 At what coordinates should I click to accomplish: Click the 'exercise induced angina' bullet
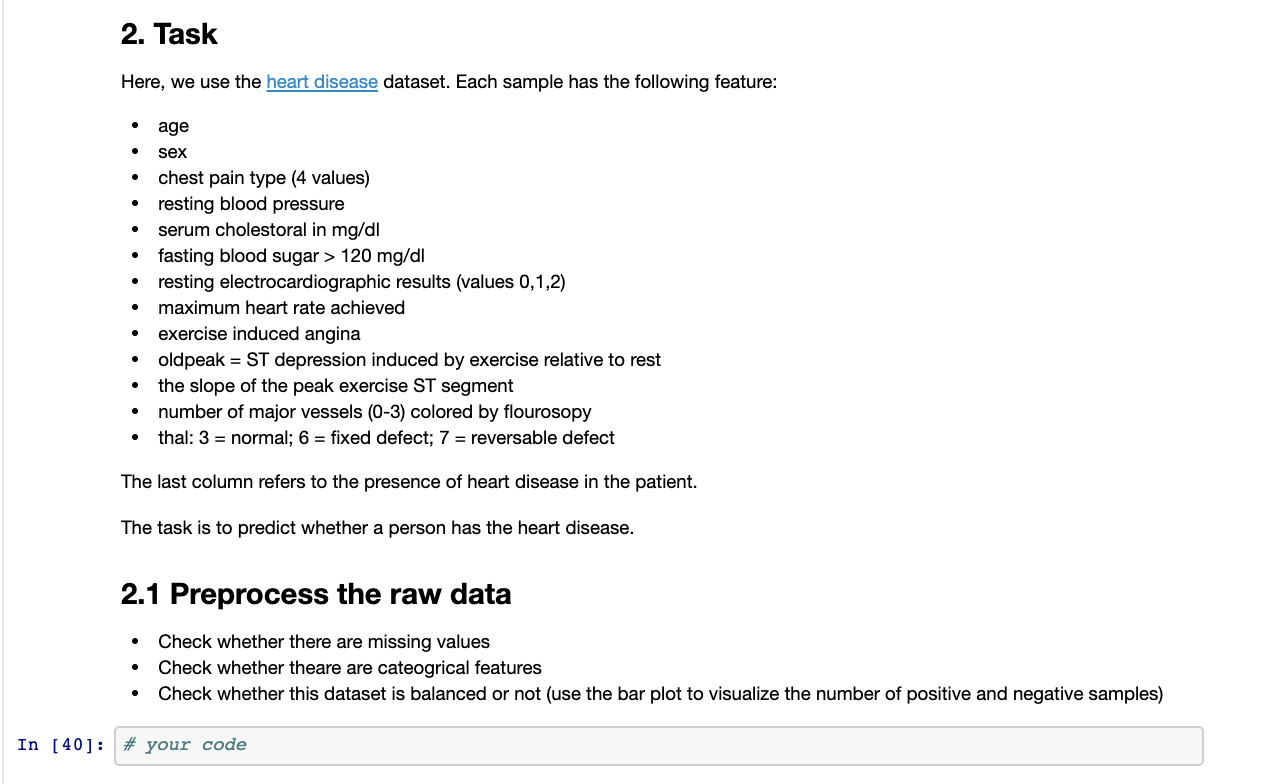[258, 333]
